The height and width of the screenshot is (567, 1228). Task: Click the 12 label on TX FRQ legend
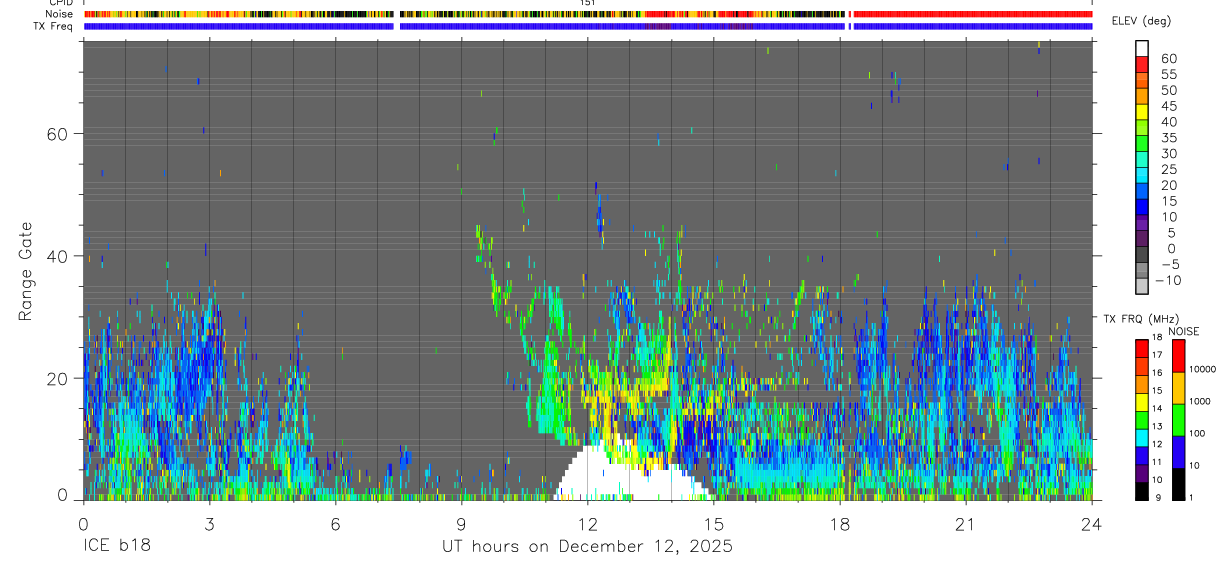(x=1158, y=444)
